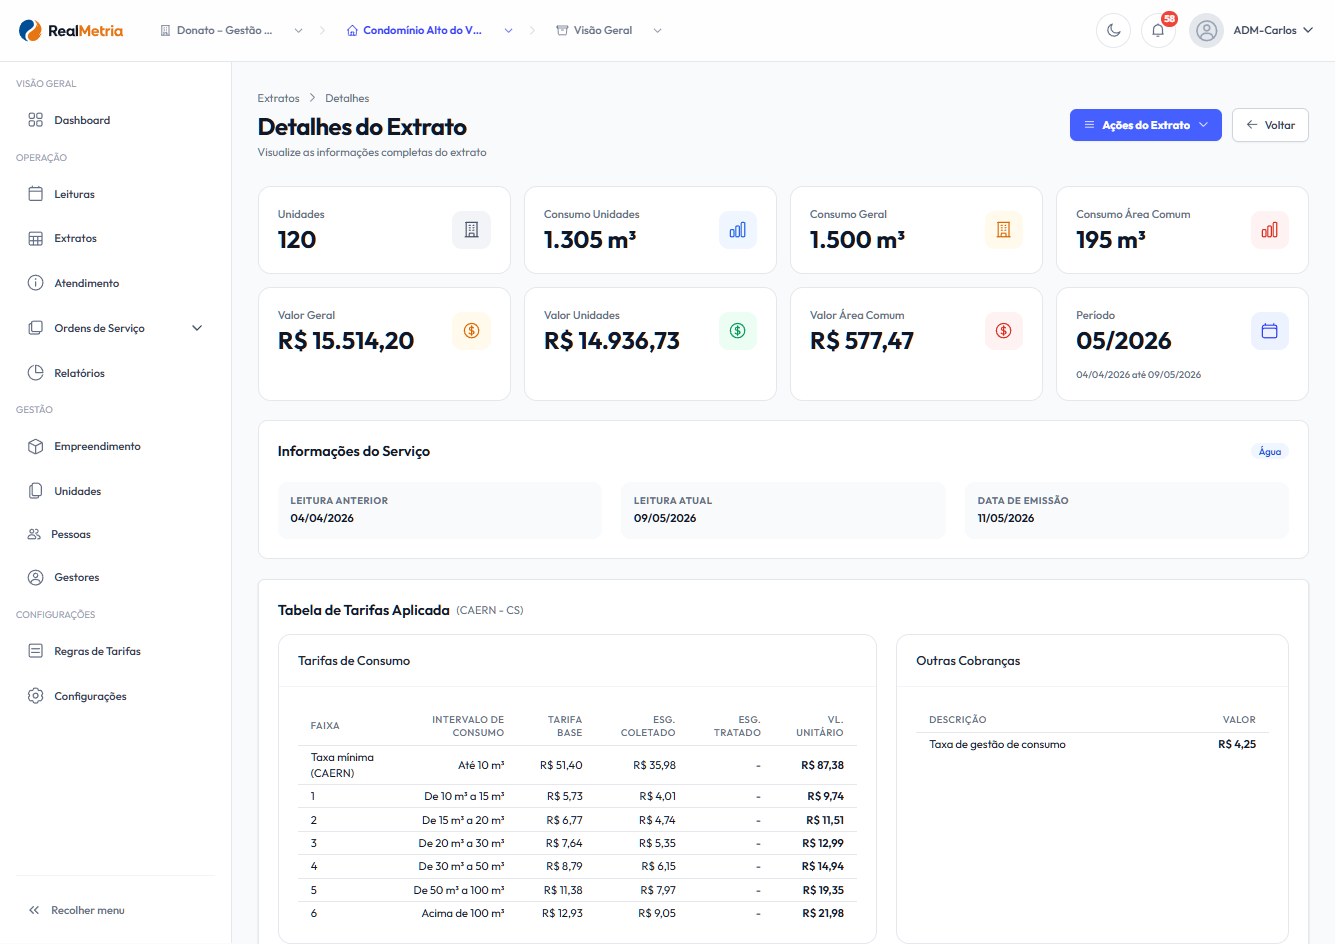Click building icon on Consumo Geral card
1335x944 pixels.
pos(1004,230)
